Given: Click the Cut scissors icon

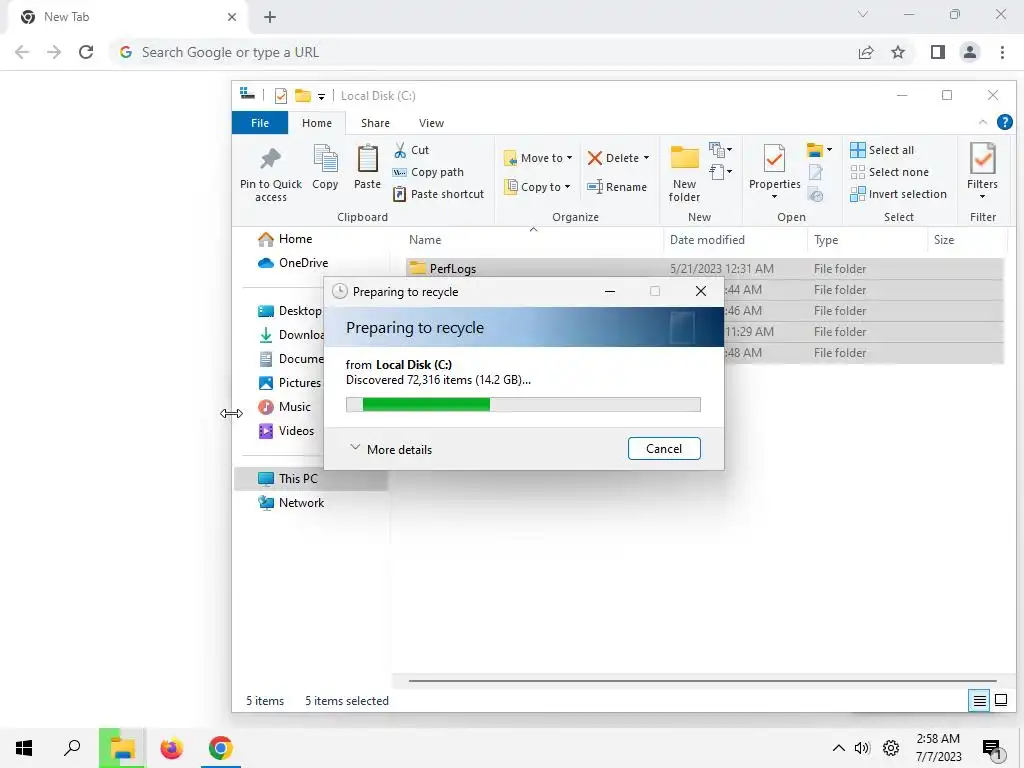Looking at the screenshot, I should pos(400,150).
